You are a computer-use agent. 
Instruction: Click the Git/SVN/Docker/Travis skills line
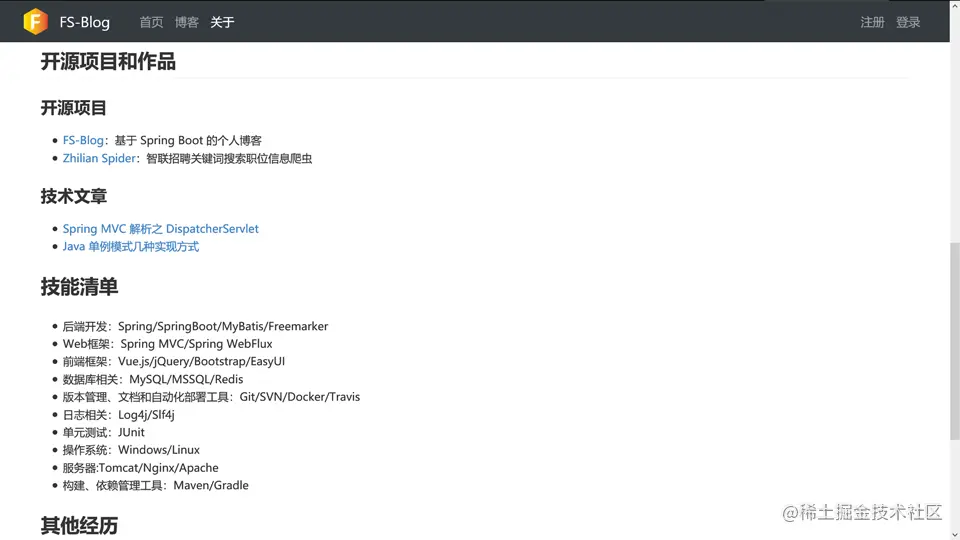(211, 397)
